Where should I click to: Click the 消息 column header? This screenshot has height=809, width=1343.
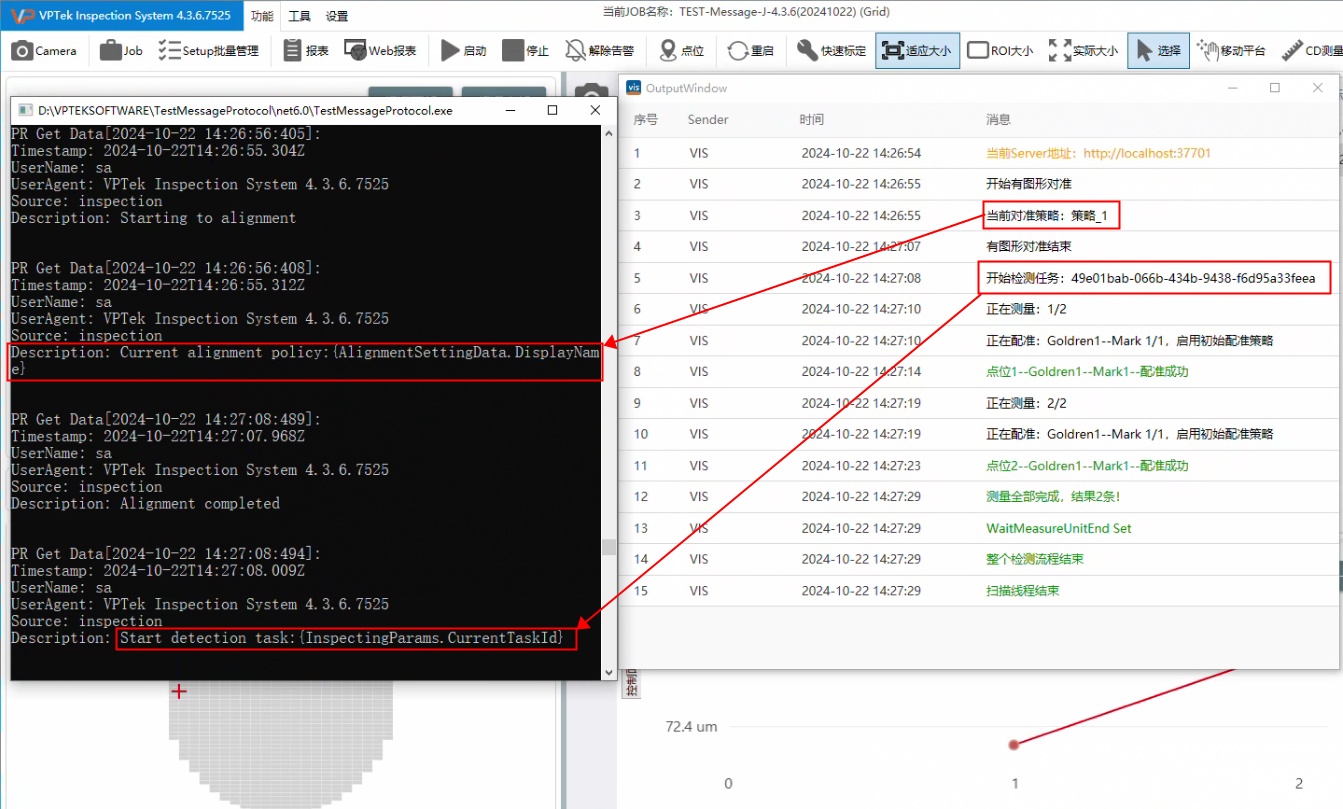998,120
